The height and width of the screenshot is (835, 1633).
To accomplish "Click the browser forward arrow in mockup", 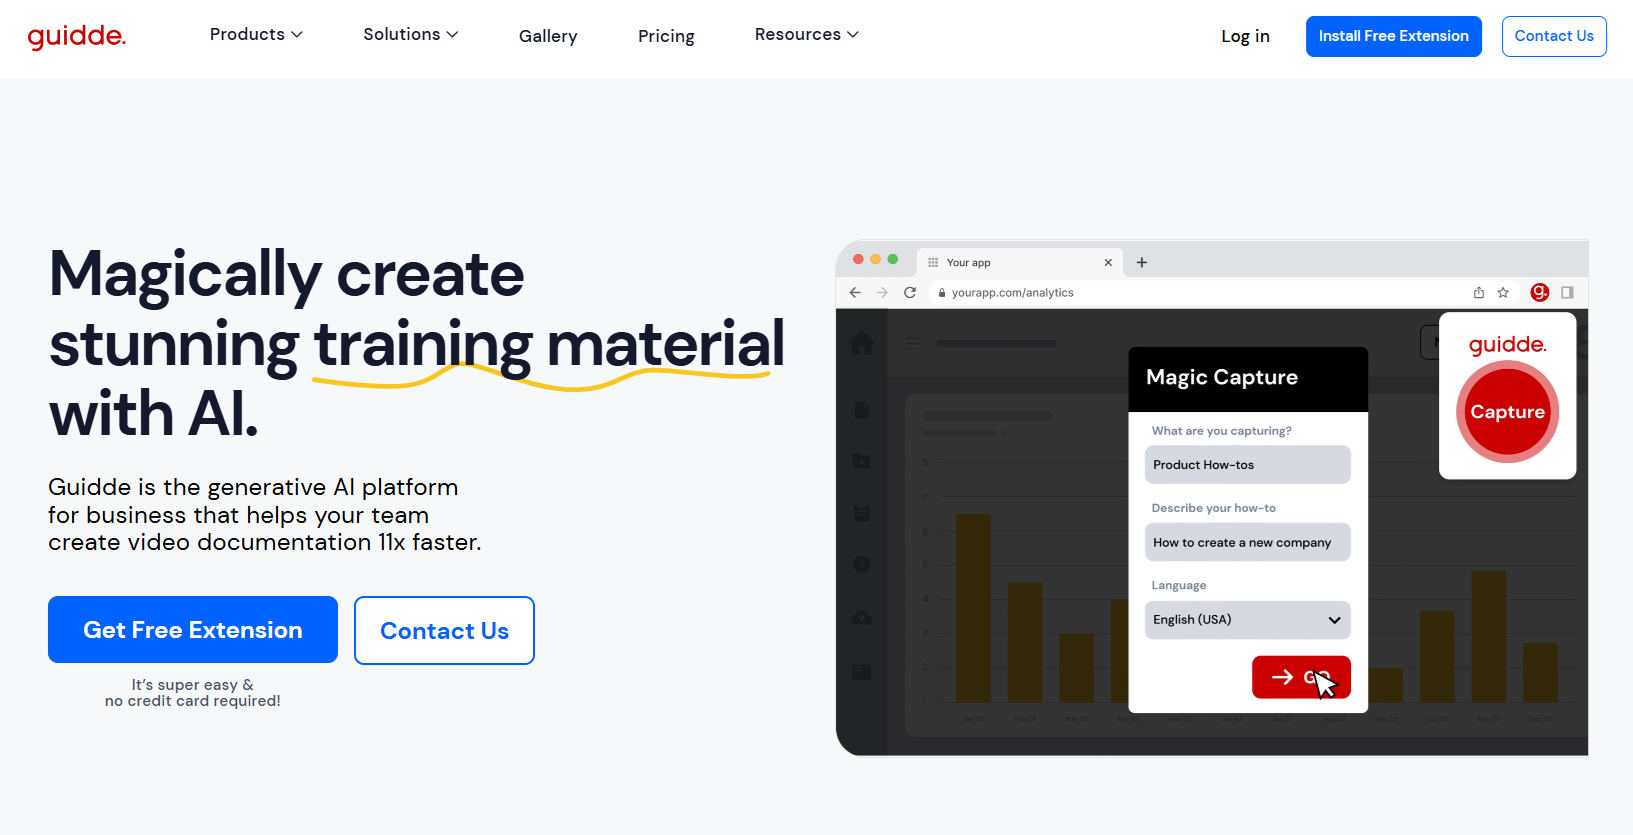I will click(x=882, y=292).
